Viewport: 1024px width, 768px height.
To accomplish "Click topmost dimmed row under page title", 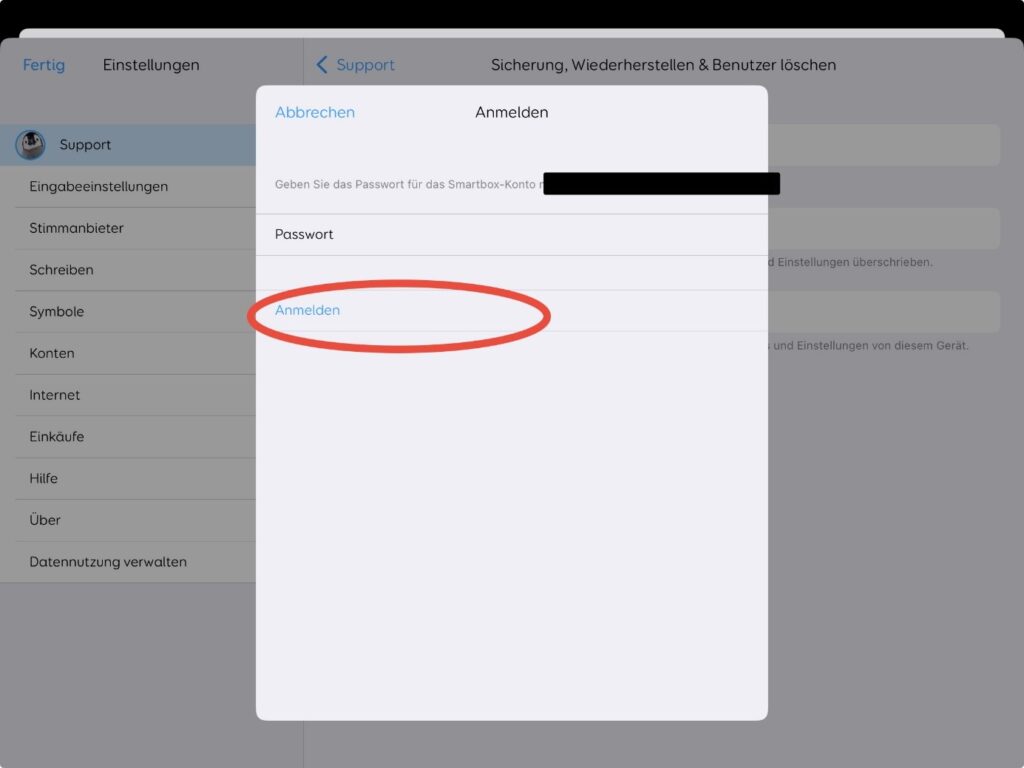I will pyautogui.click(x=884, y=145).
